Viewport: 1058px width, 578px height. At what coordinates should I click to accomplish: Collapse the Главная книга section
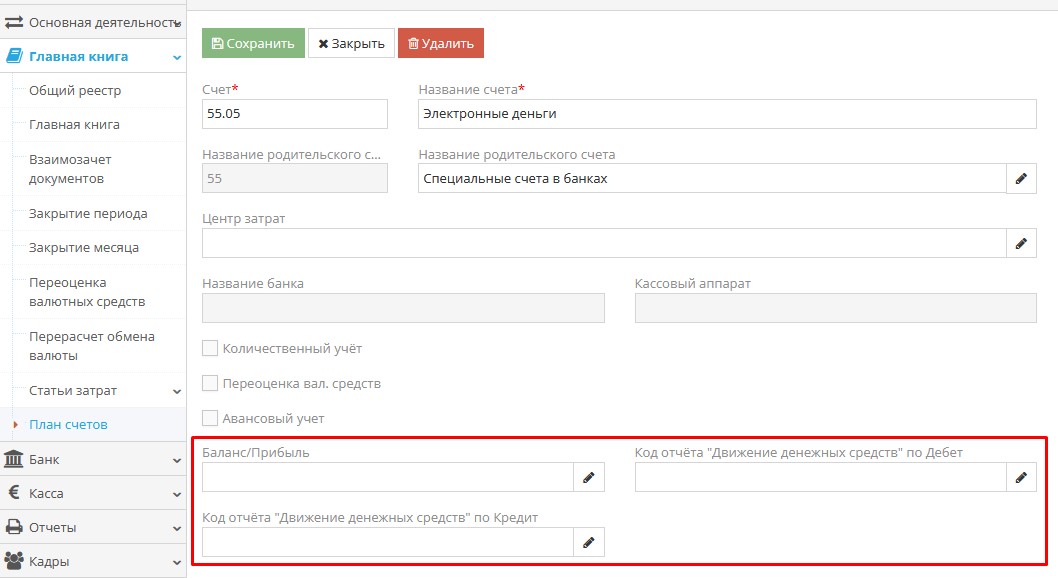pos(178,57)
